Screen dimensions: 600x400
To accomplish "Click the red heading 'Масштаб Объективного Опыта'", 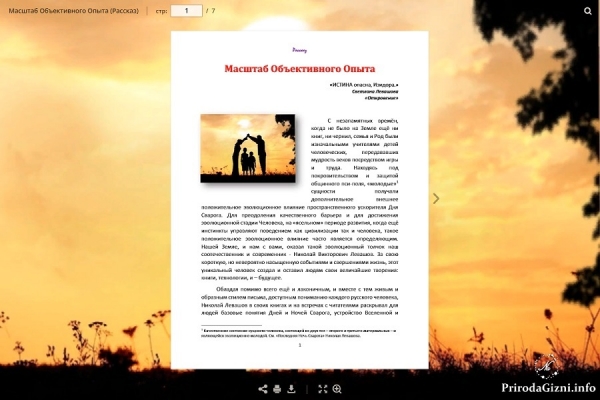I will tap(300, 69).
